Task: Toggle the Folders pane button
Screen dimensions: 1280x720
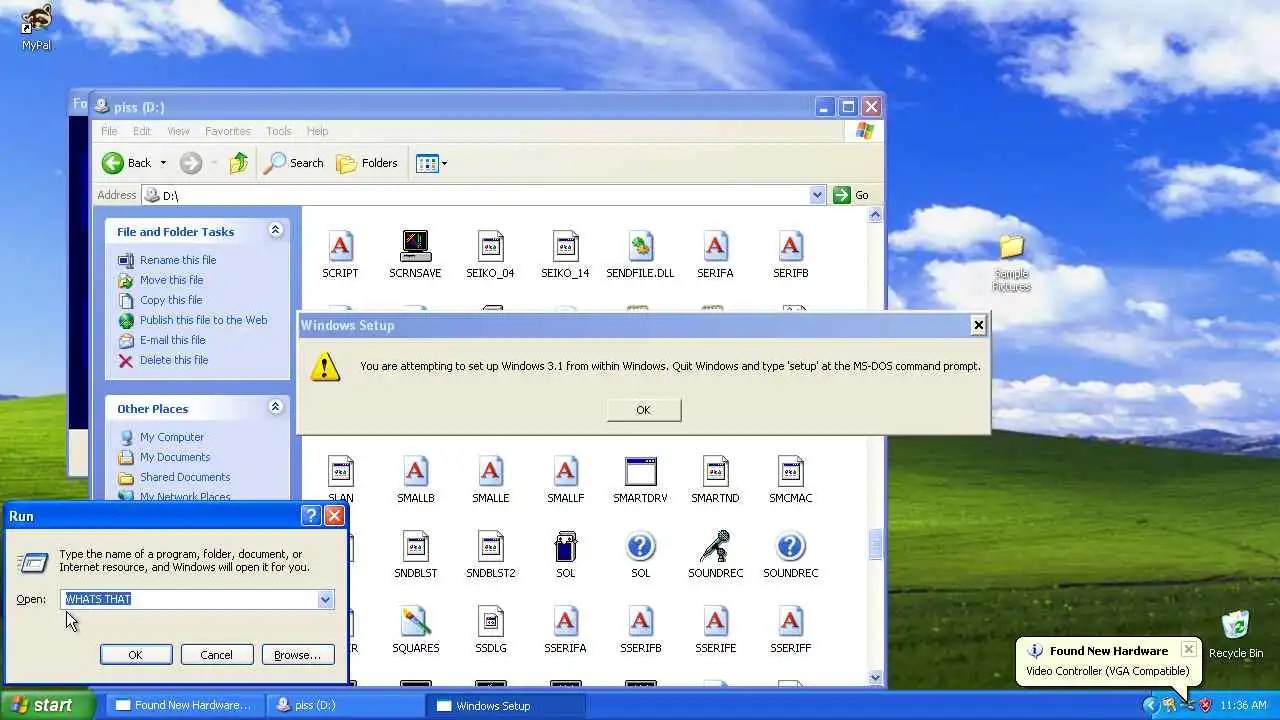Action: (367, 163)
